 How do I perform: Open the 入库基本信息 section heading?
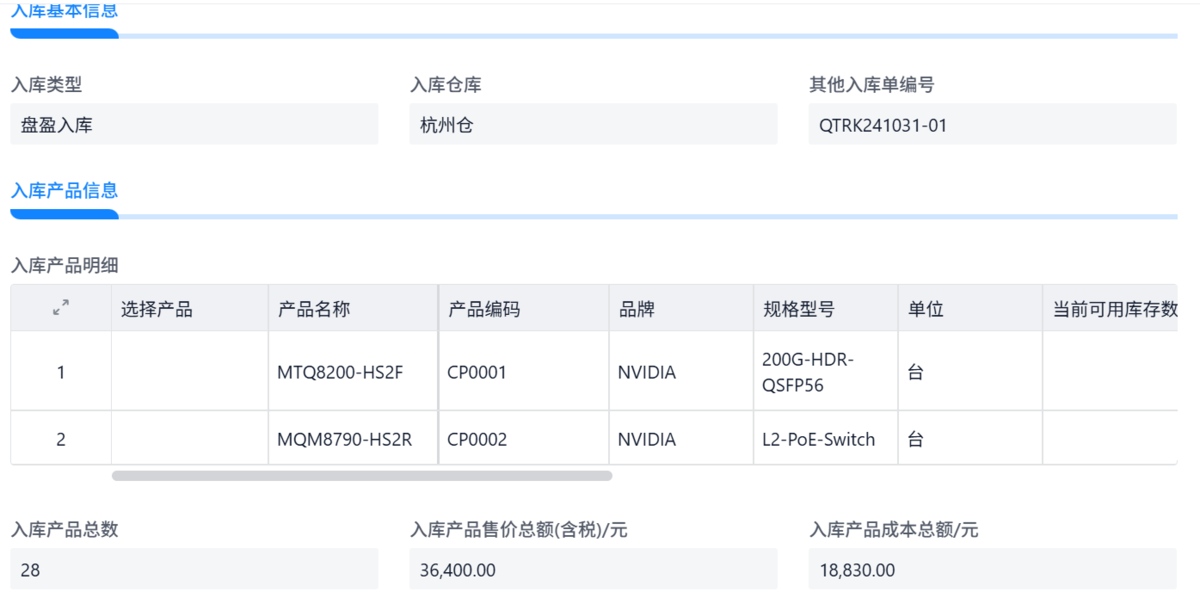(x=64, y=12)
